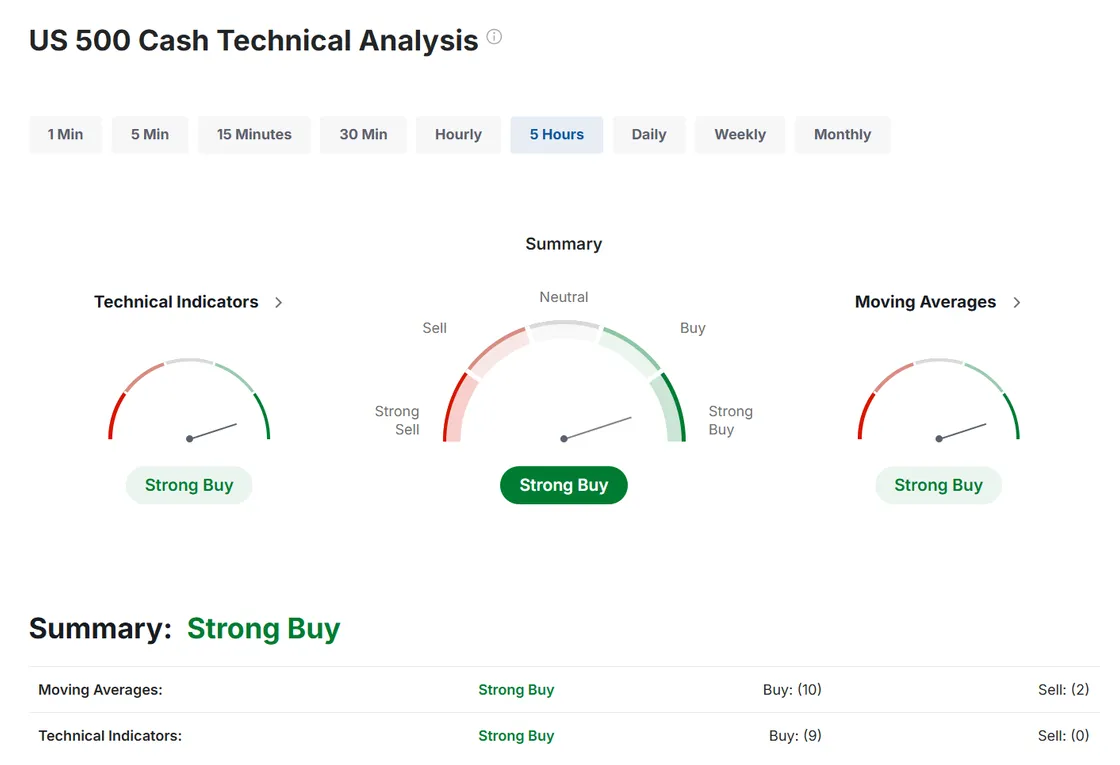This screenshot has height=765, width=1120.
Task: Click the Neutral segment of the center gauge
Action: coord(563,325)
